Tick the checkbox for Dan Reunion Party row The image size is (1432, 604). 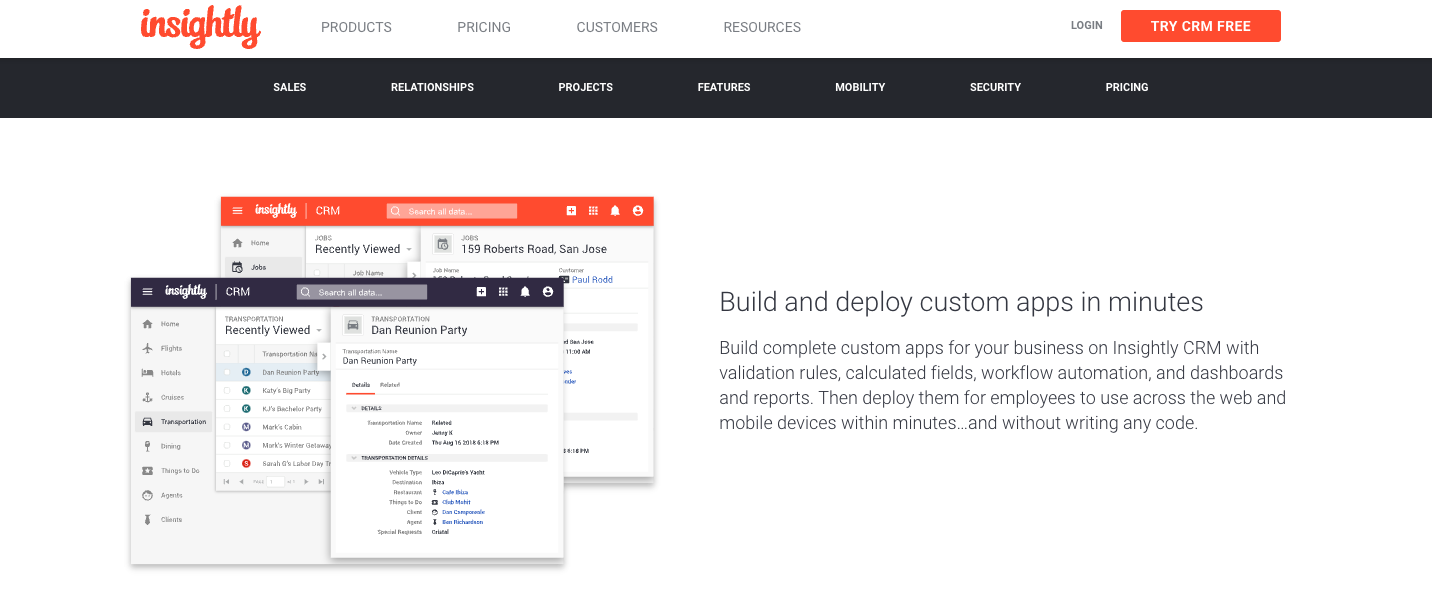pyautogui.click(x=227, y=372)
